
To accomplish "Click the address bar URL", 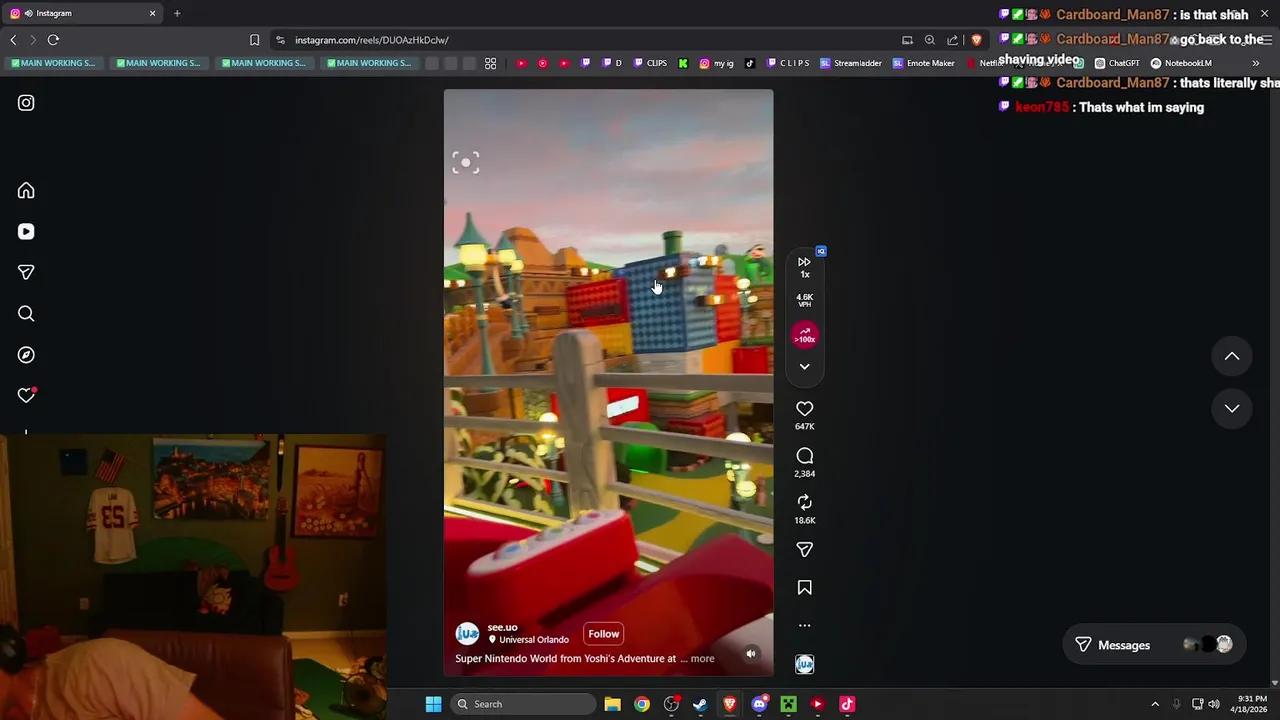I will coord(372,40).
